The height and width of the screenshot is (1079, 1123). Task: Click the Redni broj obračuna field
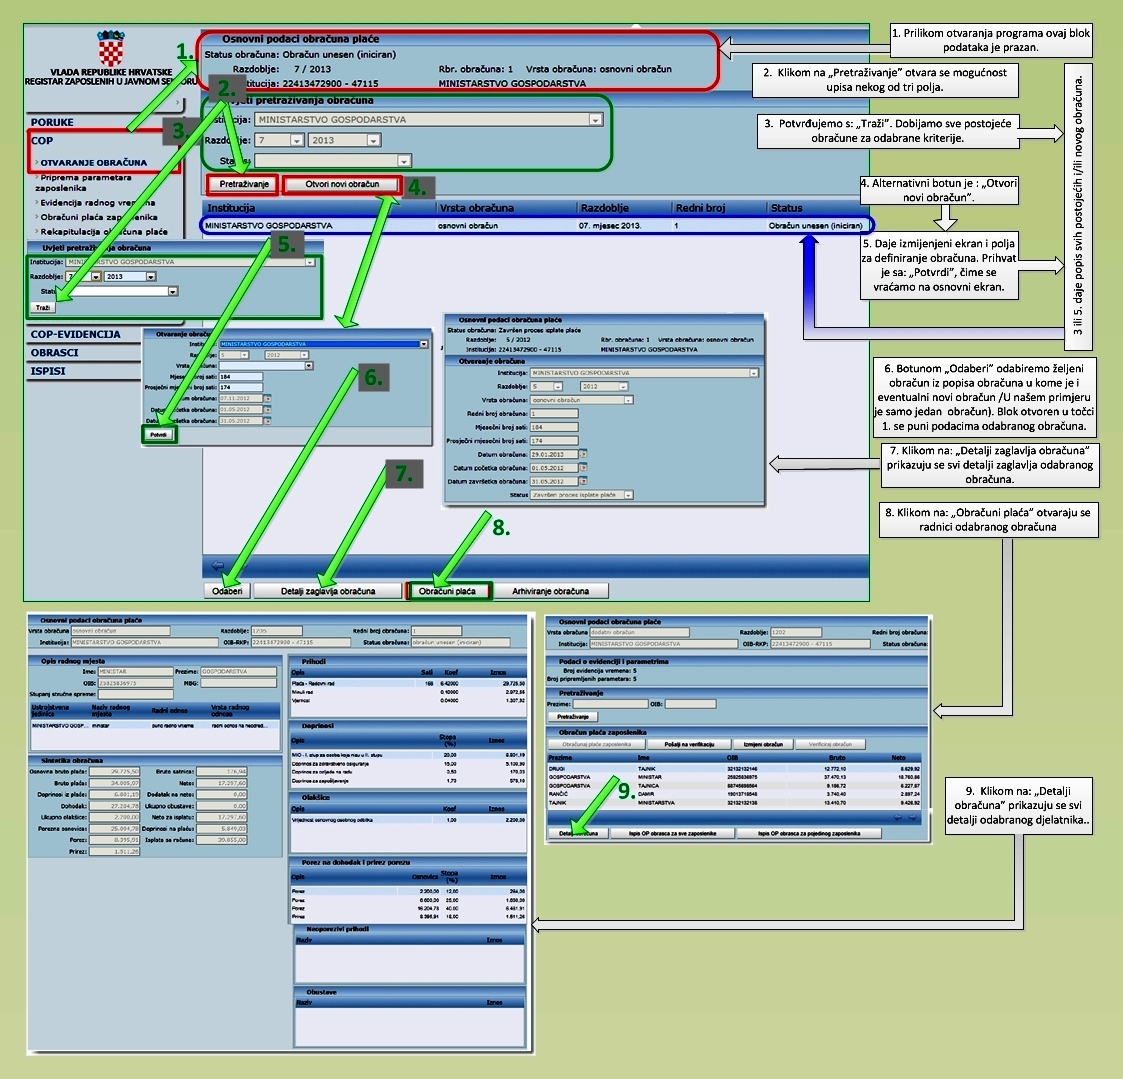[x=554, y=414]
